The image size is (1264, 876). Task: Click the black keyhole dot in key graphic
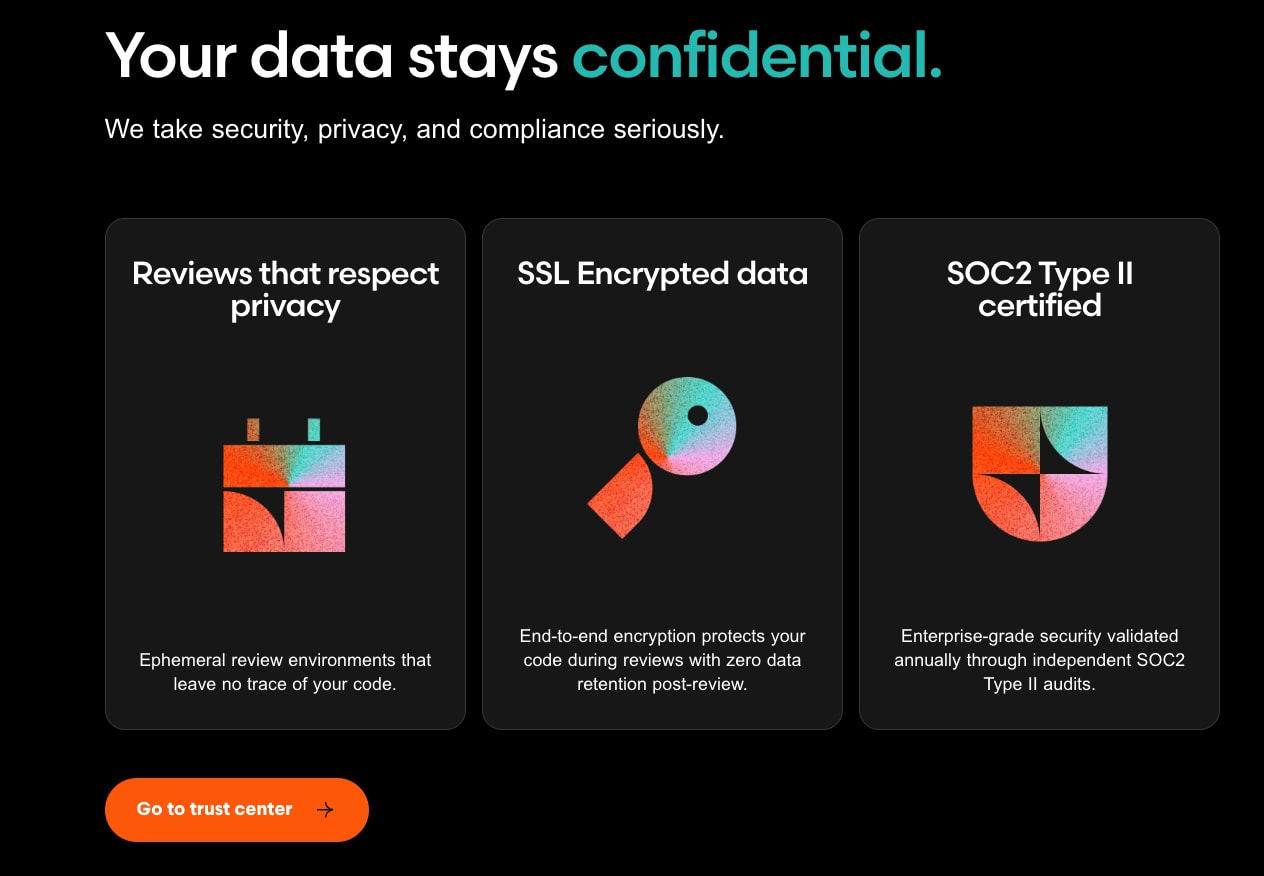pyautogui.click(x=698, y=415)
